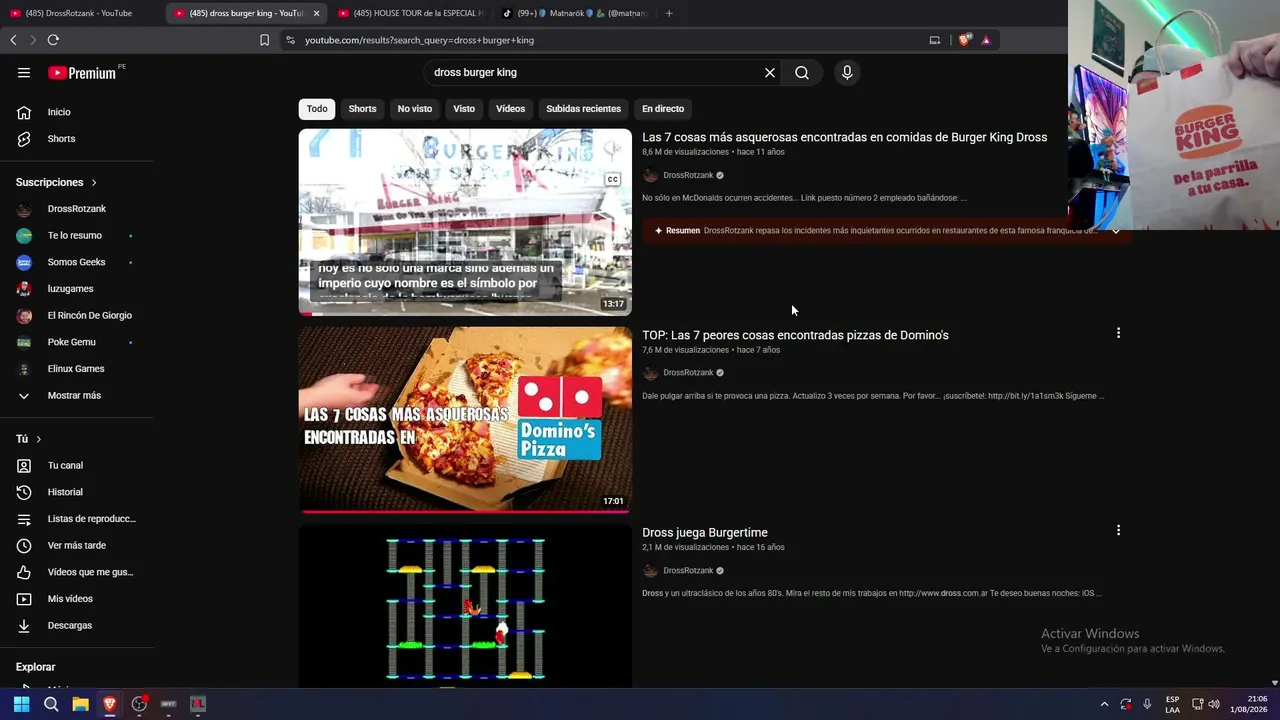Open the Burger King video title link
Viewport: 1280px width, 720px height.
coord(844,138)
